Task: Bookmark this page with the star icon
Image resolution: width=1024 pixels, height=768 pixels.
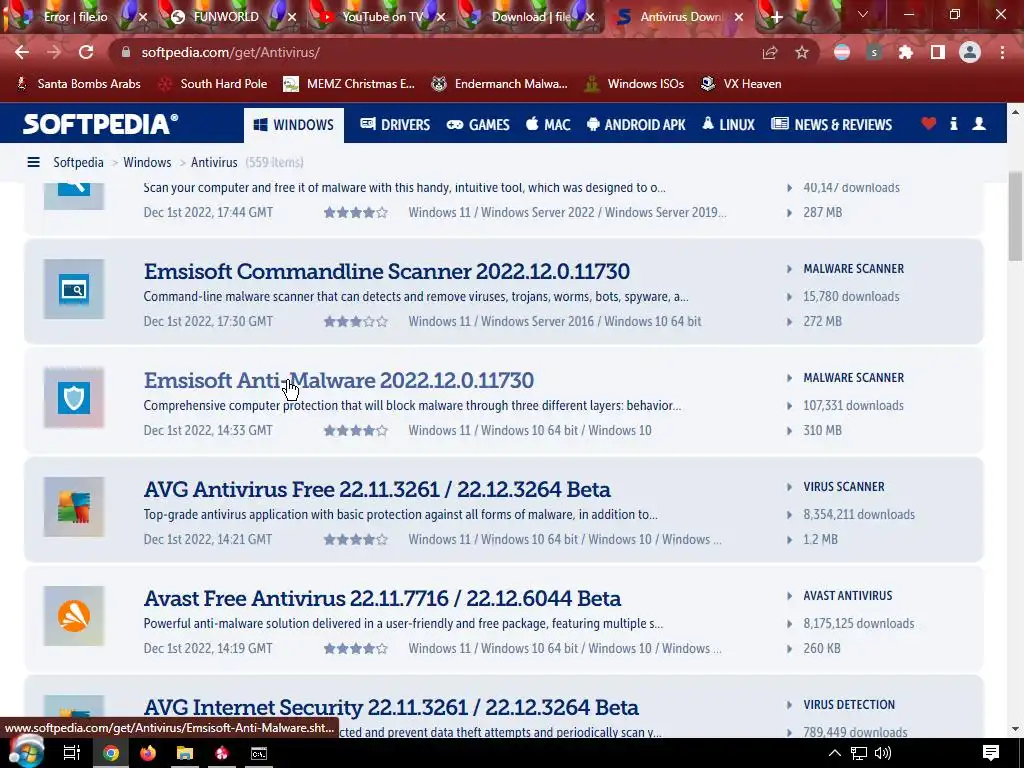Action: (802, 52)
